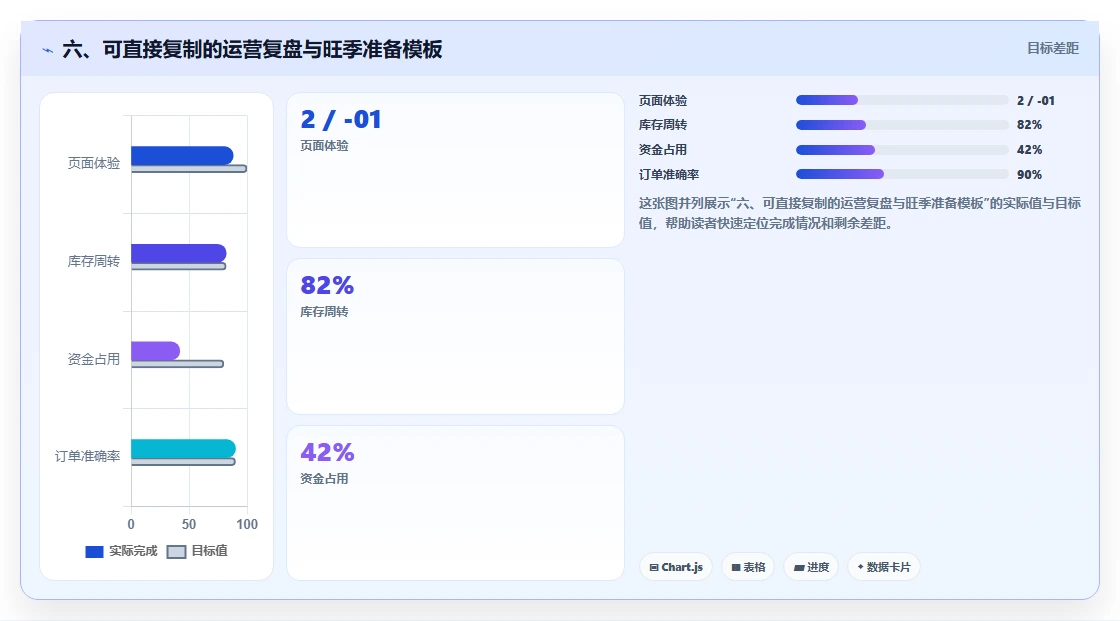Click the 82% value beside 库存周转 progress
Viewport: 1120px width, 621px height.
pos(1029,125)
